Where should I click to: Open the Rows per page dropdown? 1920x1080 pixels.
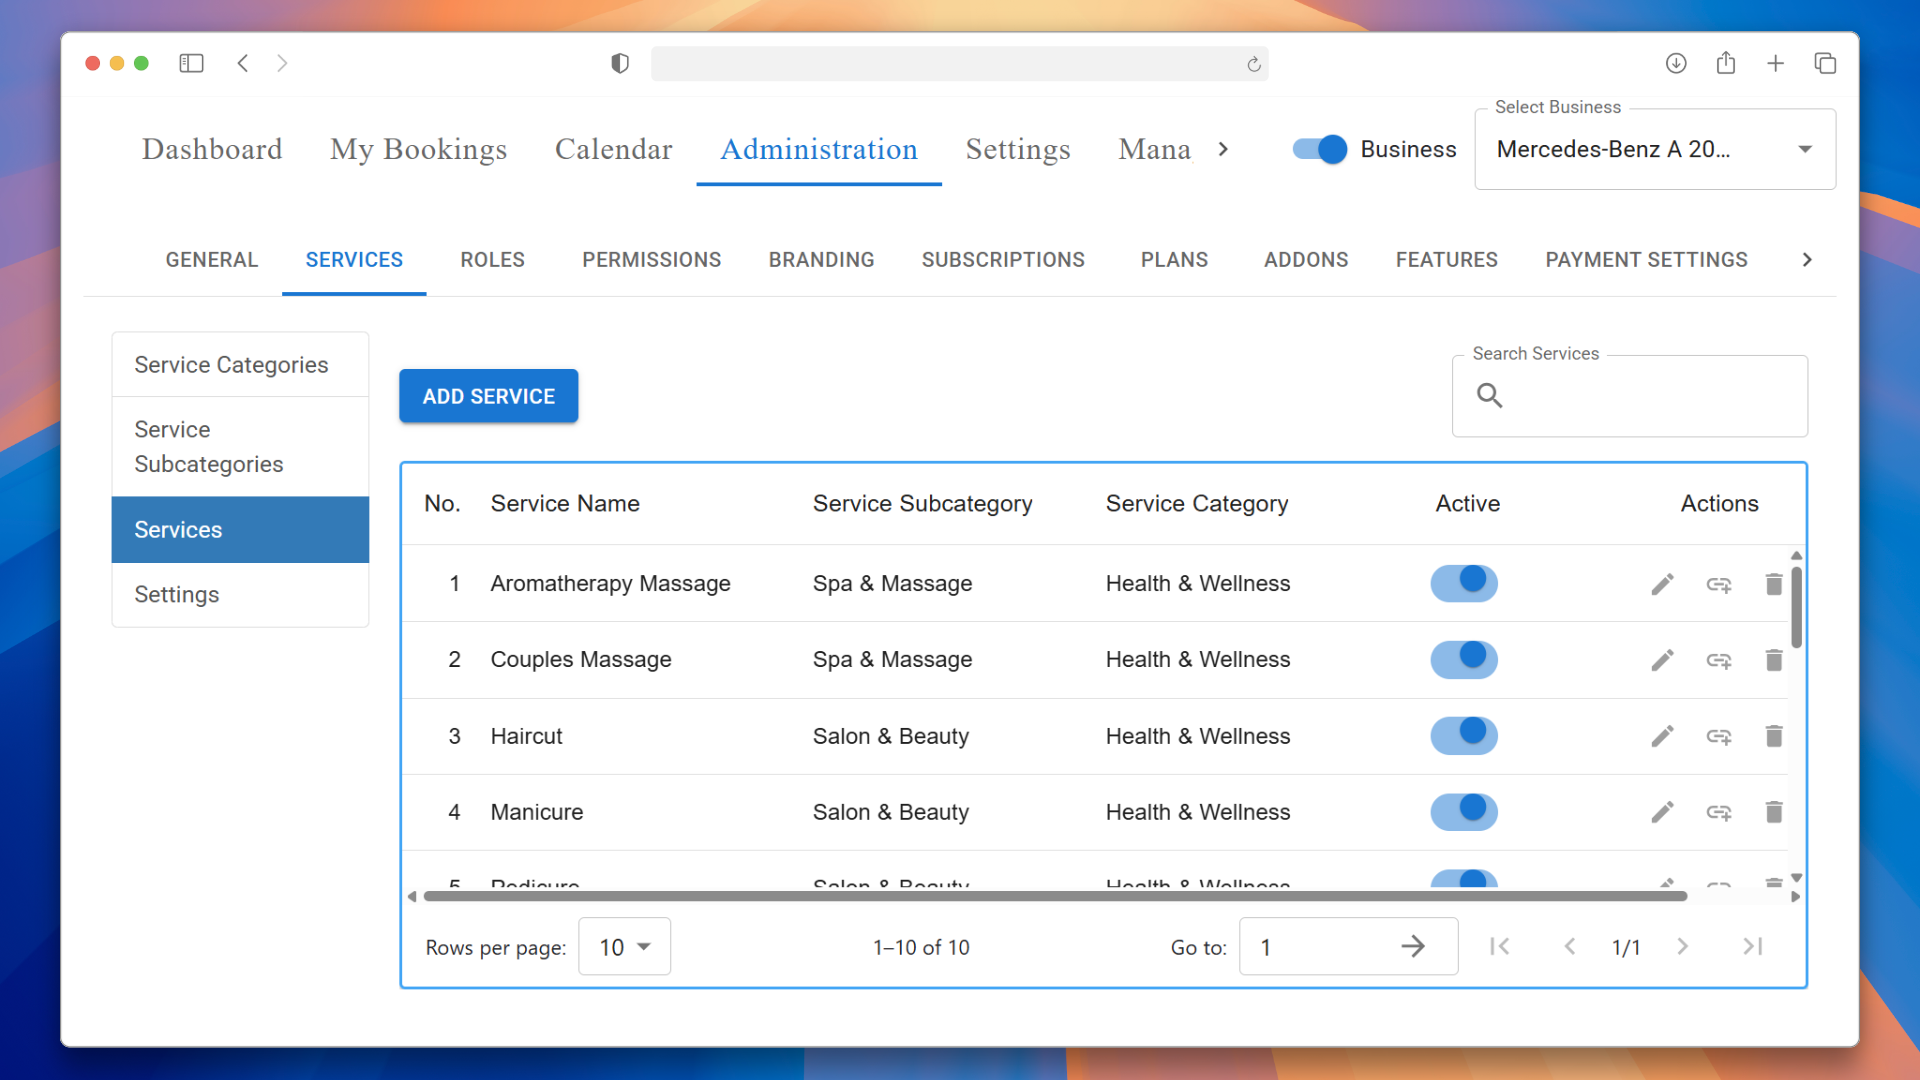click(624, 947)
